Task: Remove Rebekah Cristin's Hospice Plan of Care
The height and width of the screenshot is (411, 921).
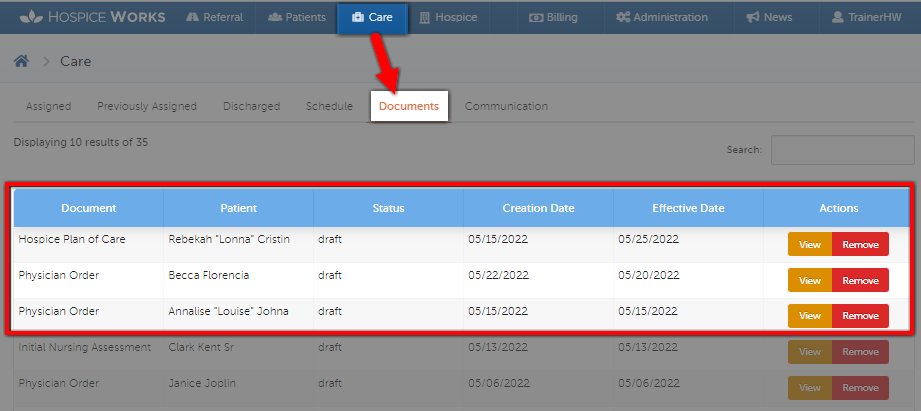Action: click(860, 244)
